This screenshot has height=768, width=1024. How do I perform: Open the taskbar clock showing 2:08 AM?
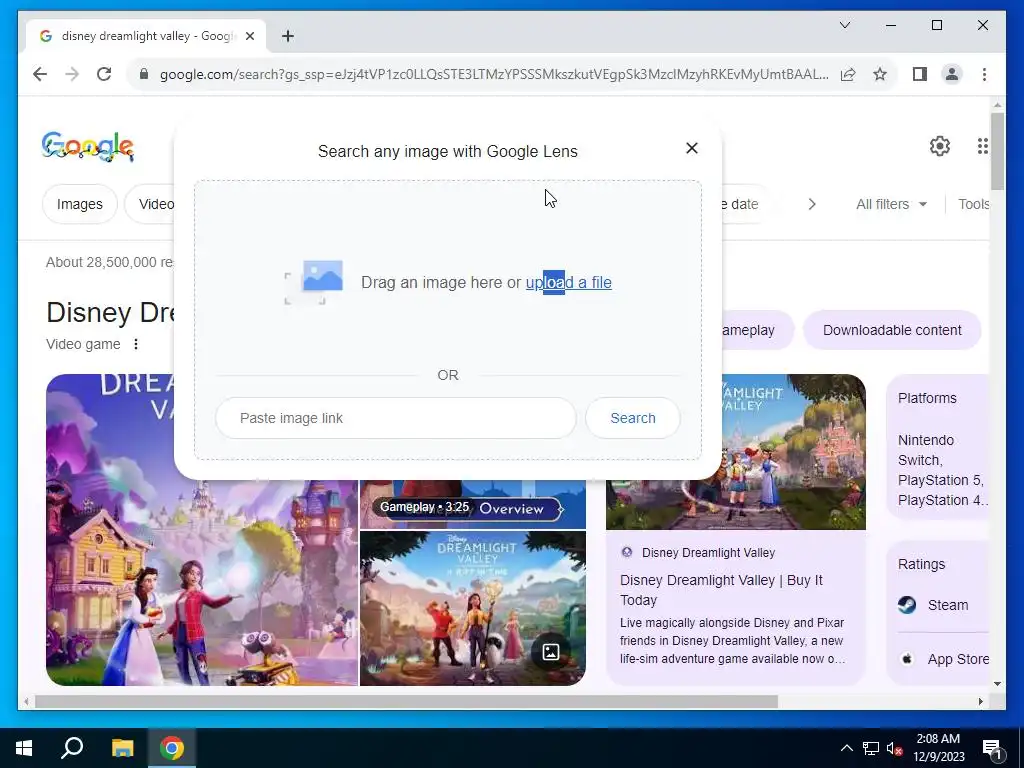click(x=938, y=748)
